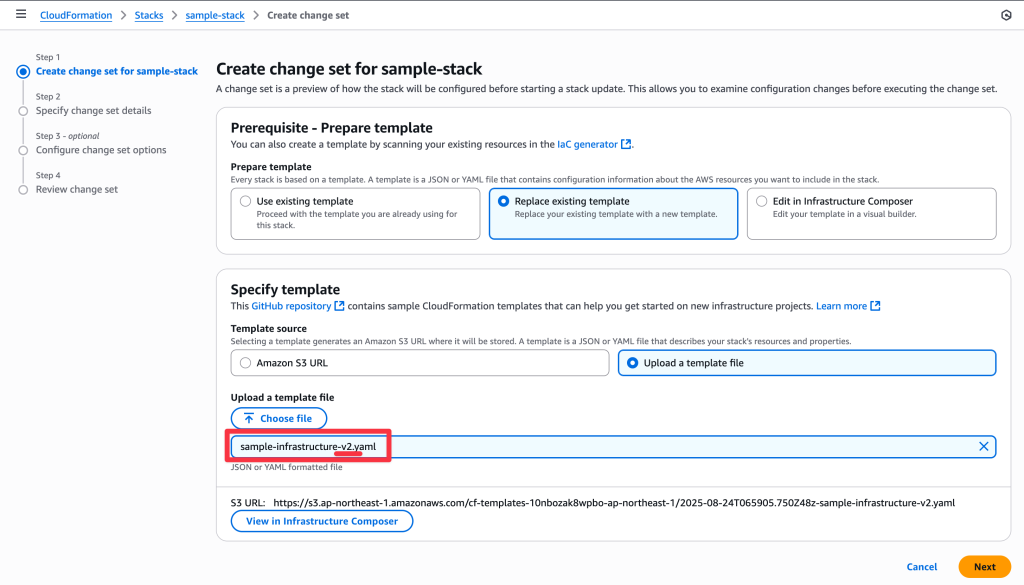
Task: Cancel the change set creation
Action: 921,567
